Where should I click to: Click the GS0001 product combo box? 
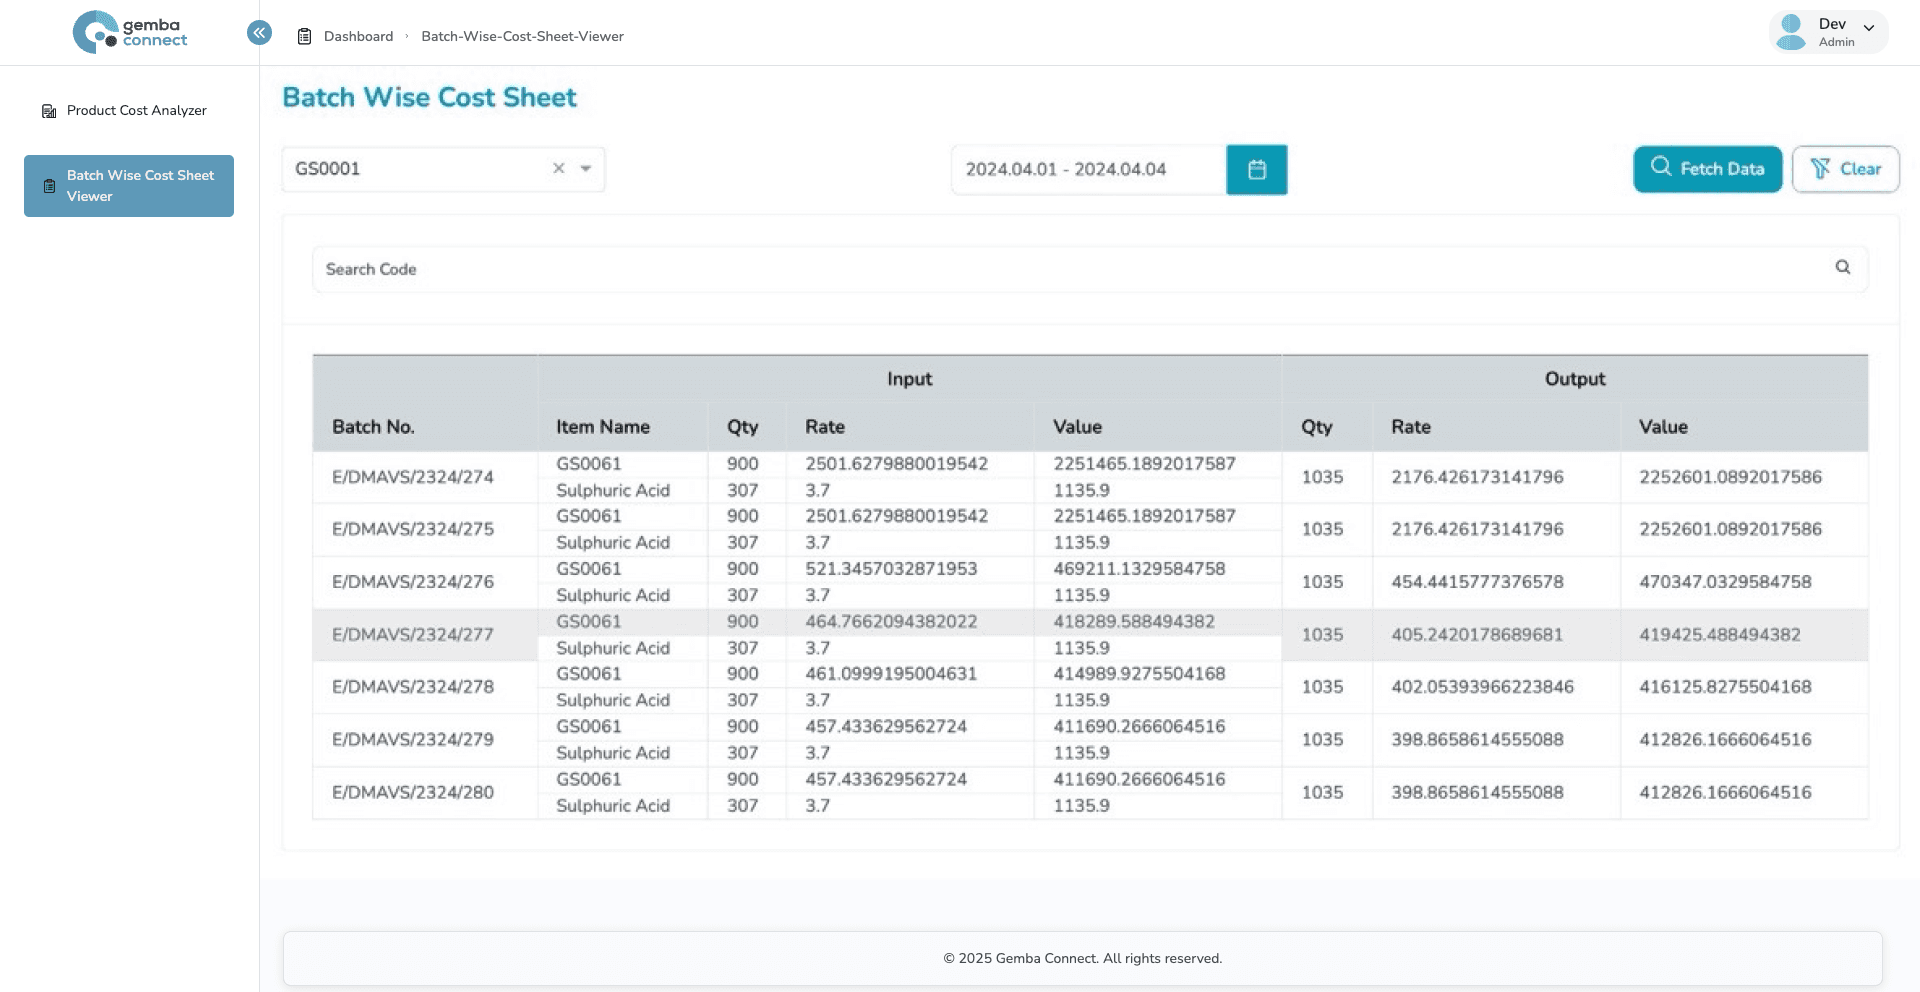click(443, 169)
